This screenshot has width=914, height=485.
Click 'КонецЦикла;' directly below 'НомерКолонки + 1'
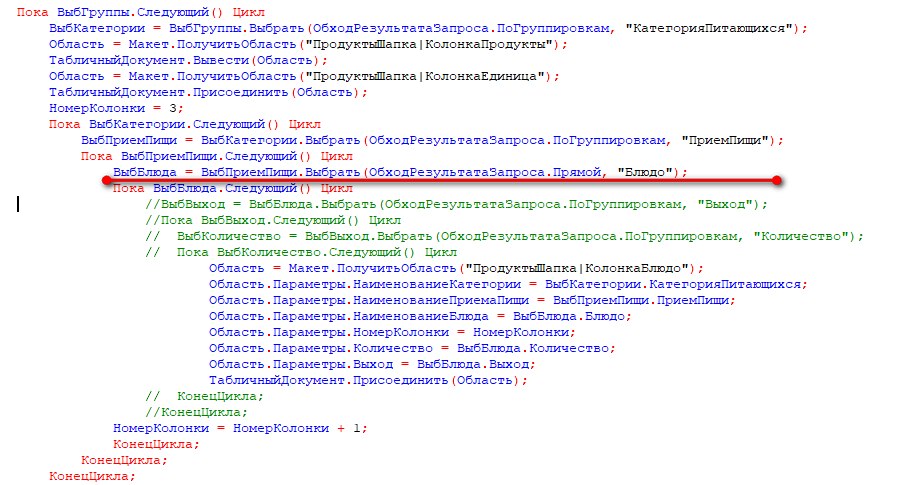(156, 444)
